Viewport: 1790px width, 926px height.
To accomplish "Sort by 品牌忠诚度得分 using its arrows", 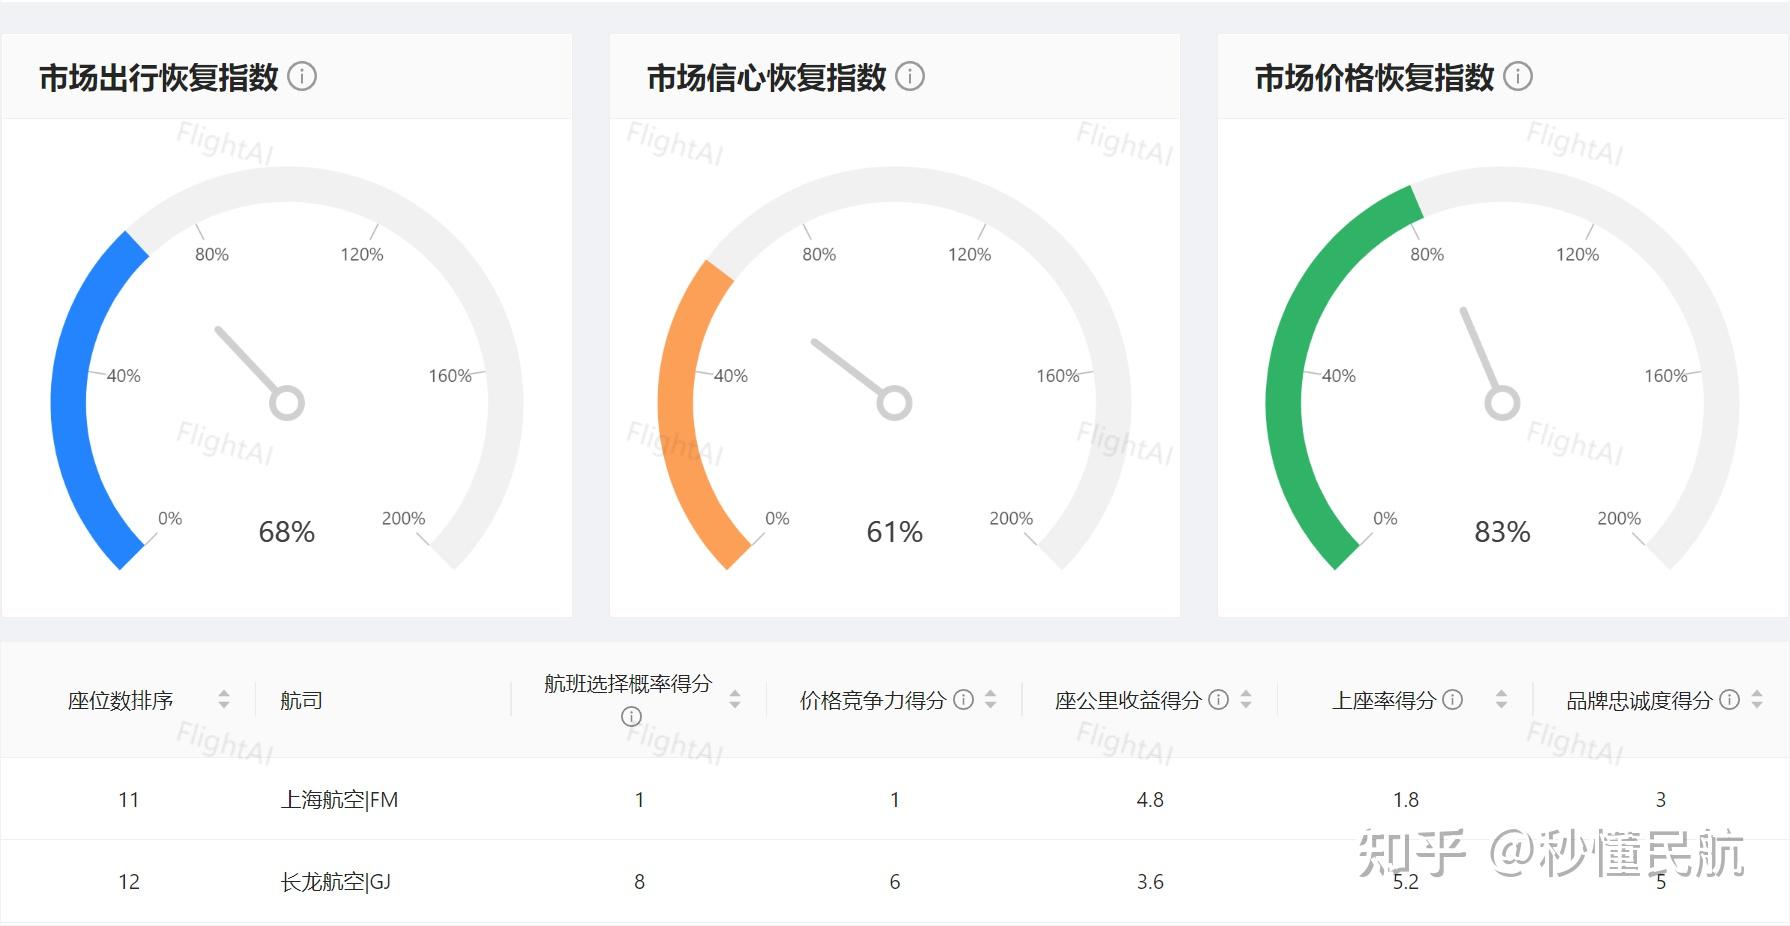I will pos(1757,700).
